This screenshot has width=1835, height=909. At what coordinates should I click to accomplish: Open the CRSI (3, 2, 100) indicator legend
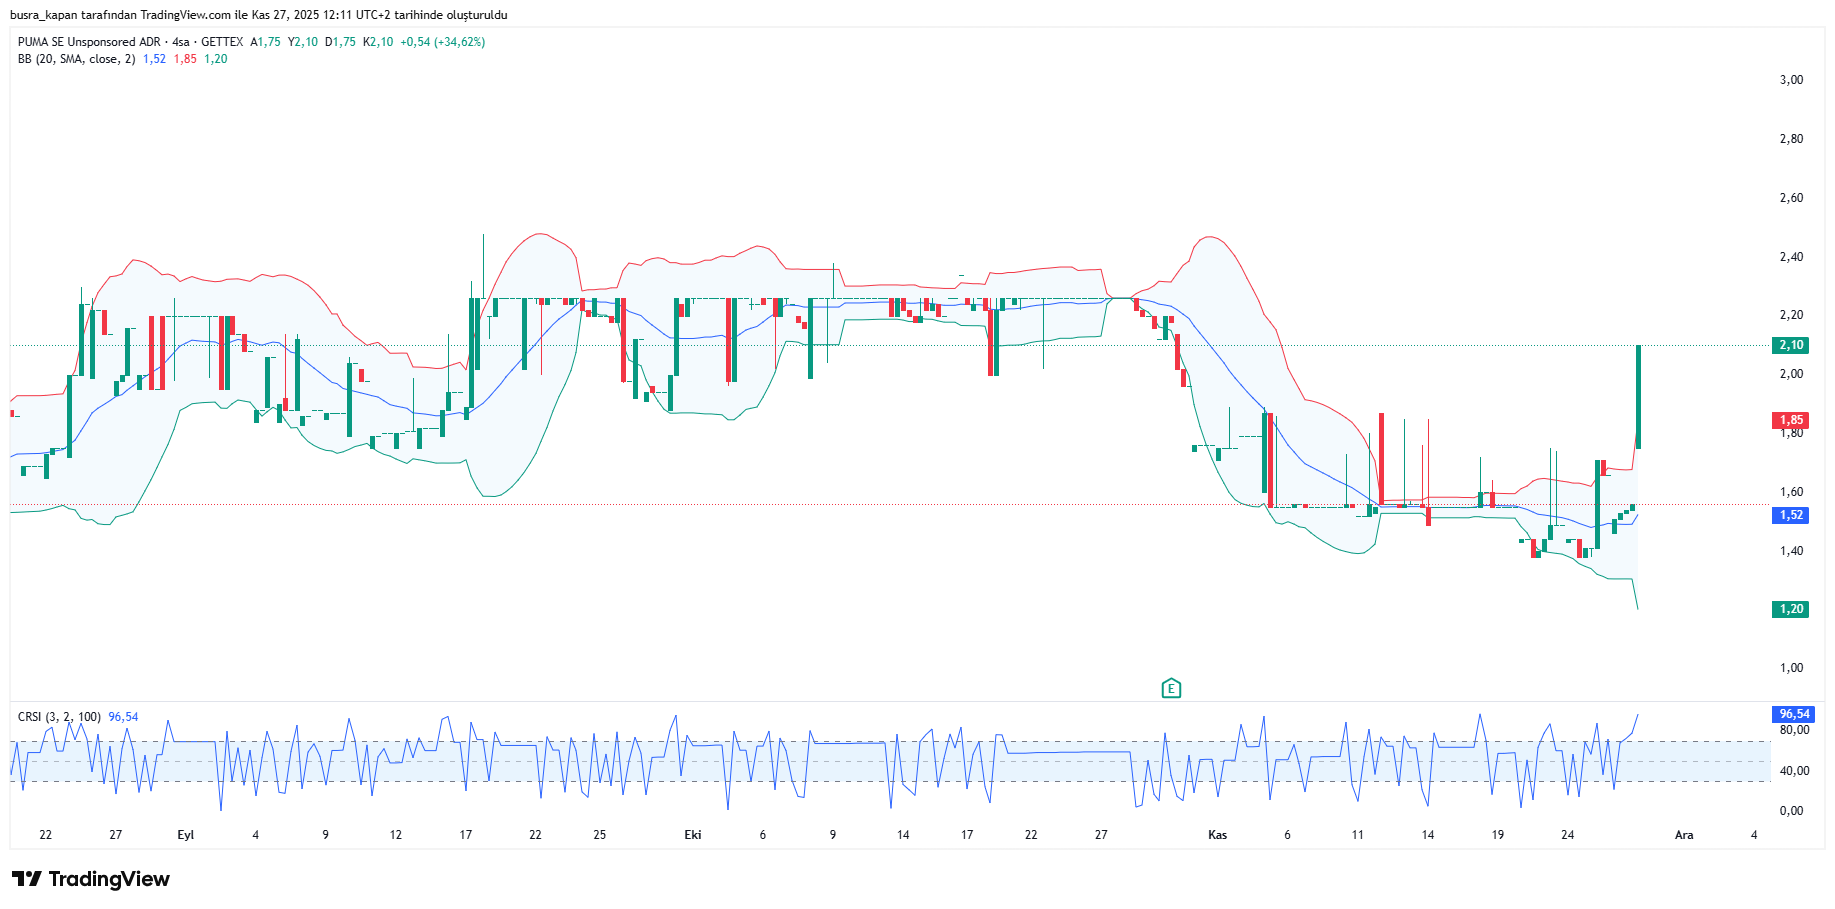pos(59,717)
